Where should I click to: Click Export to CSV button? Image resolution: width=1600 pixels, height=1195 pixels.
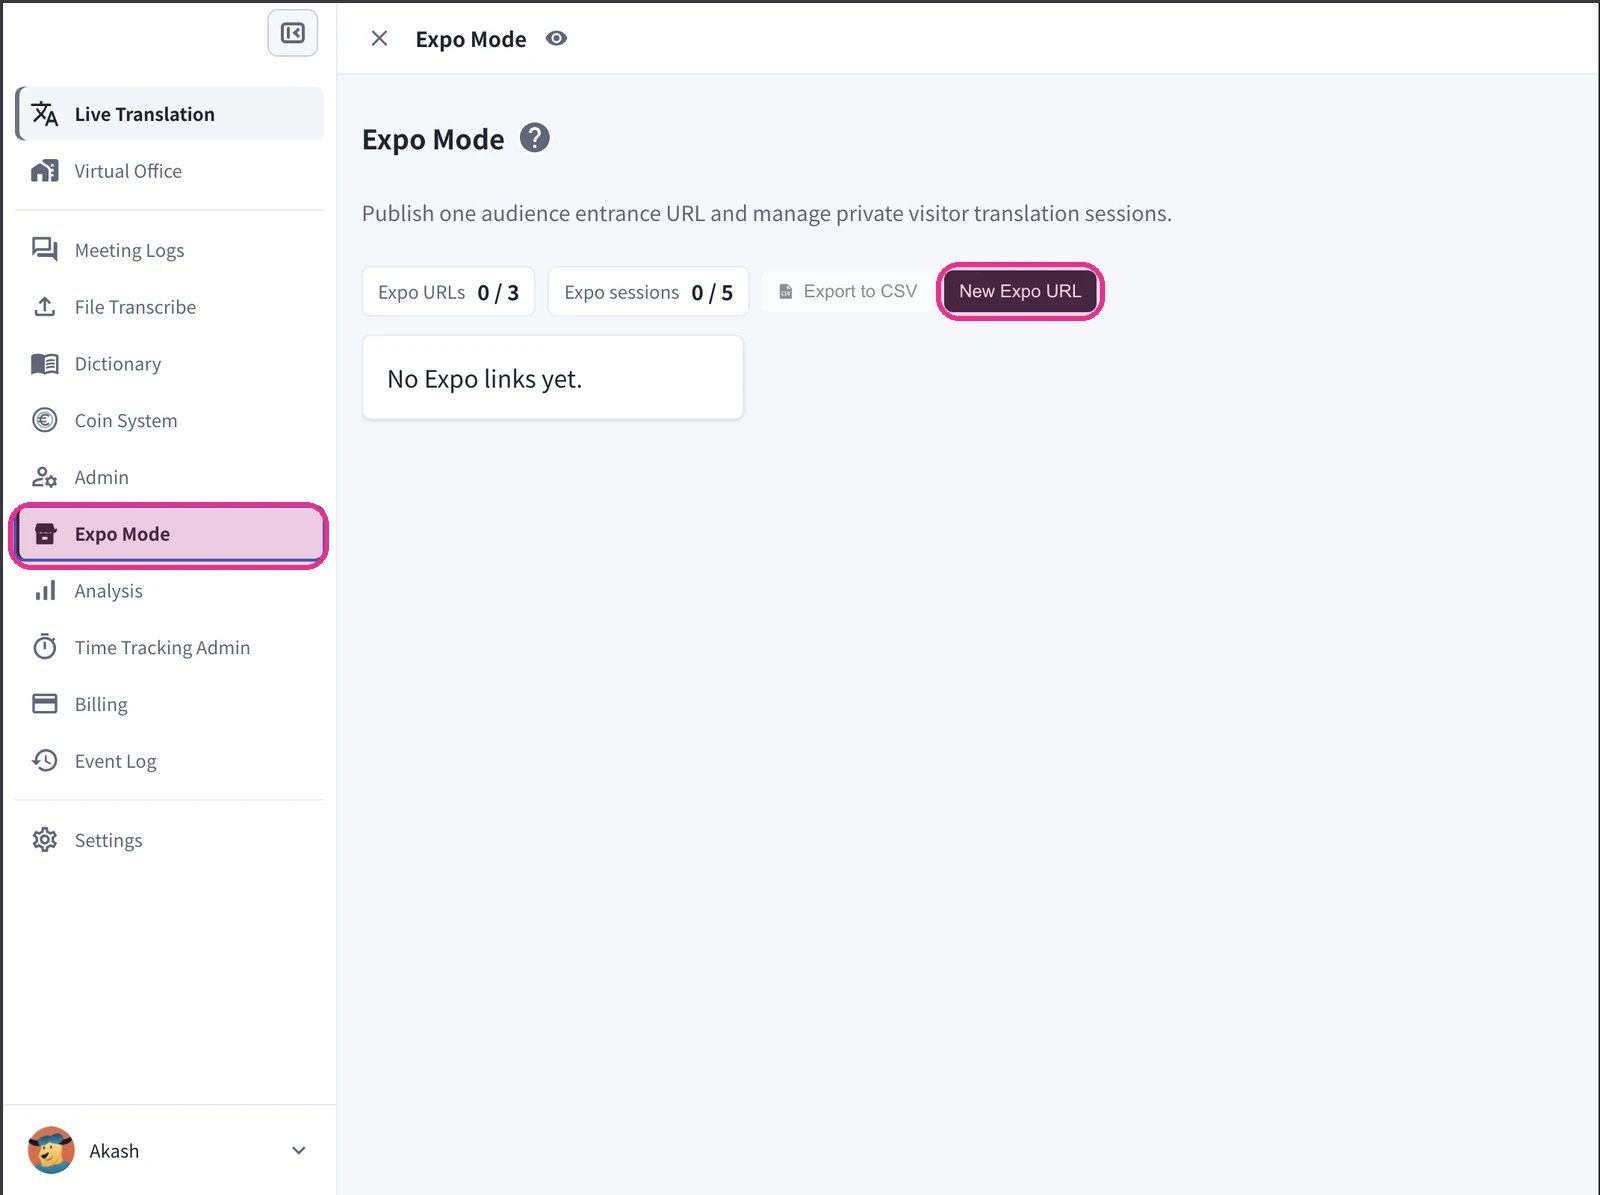click(848, 291)
